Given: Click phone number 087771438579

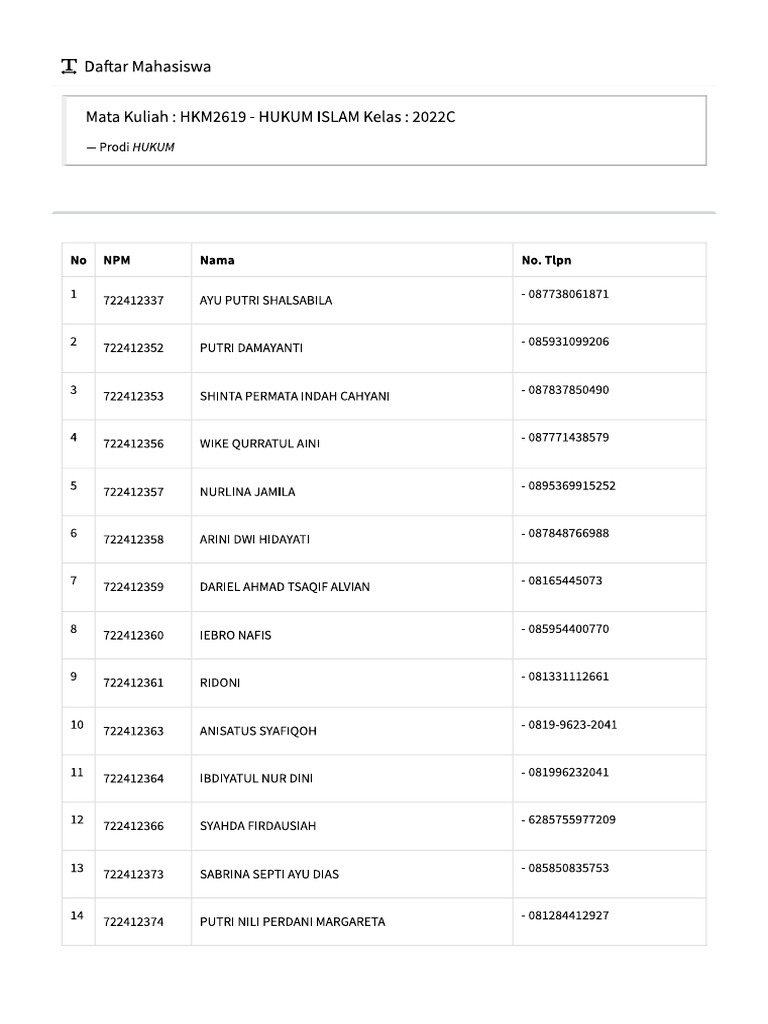Looking at the screenshot, I should 568,437.
